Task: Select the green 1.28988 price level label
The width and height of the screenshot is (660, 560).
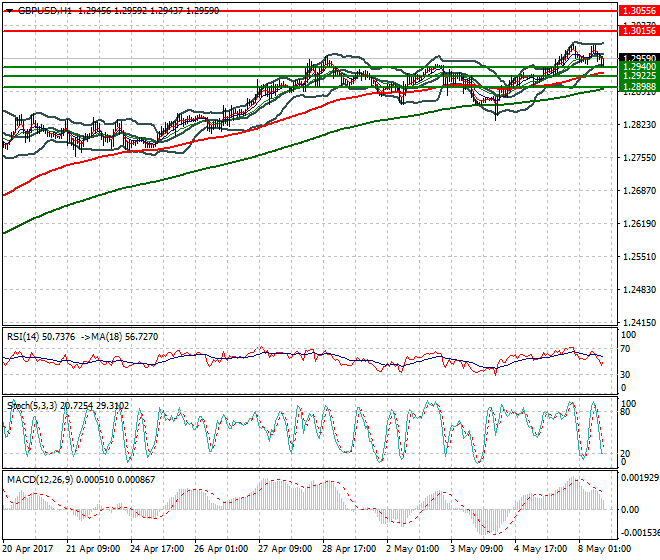Action: pyautogui.click(x=639, y=87)
